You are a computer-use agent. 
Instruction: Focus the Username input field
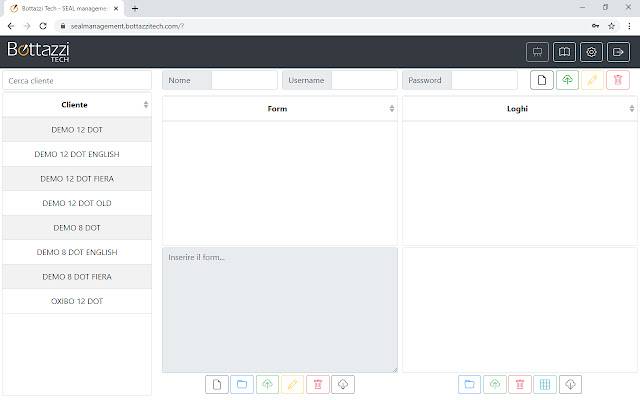click(x=364, y=80)
